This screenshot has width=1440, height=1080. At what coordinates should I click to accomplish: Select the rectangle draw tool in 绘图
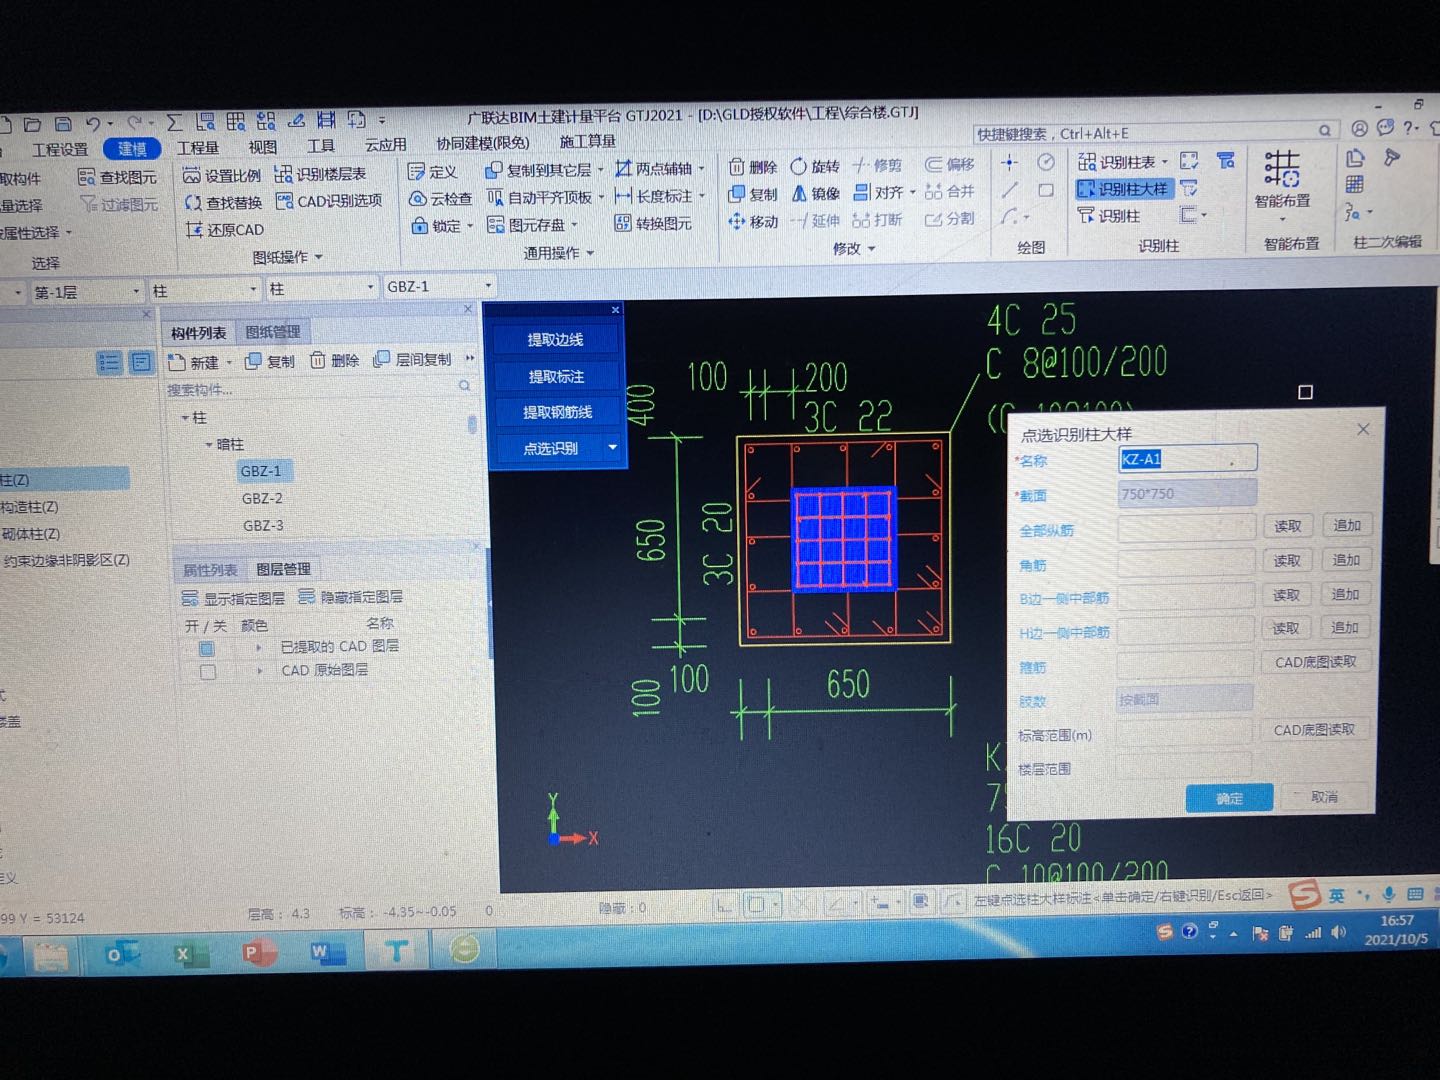[1046, 189]
